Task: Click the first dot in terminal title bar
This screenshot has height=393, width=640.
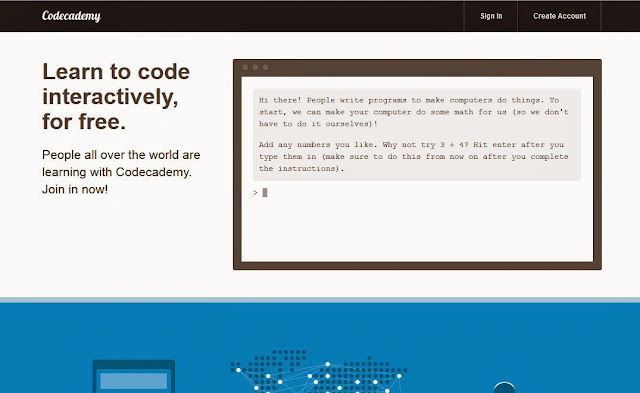Action: (x=245, y=67)
